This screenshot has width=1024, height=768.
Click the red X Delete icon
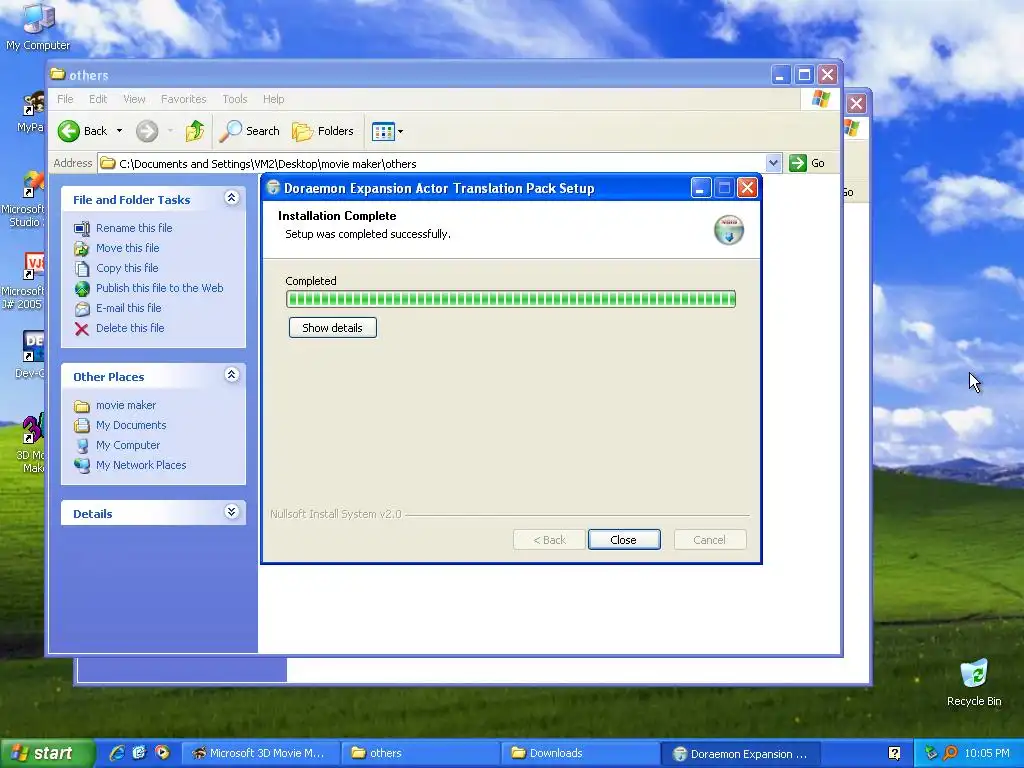(x=82, y=328)
